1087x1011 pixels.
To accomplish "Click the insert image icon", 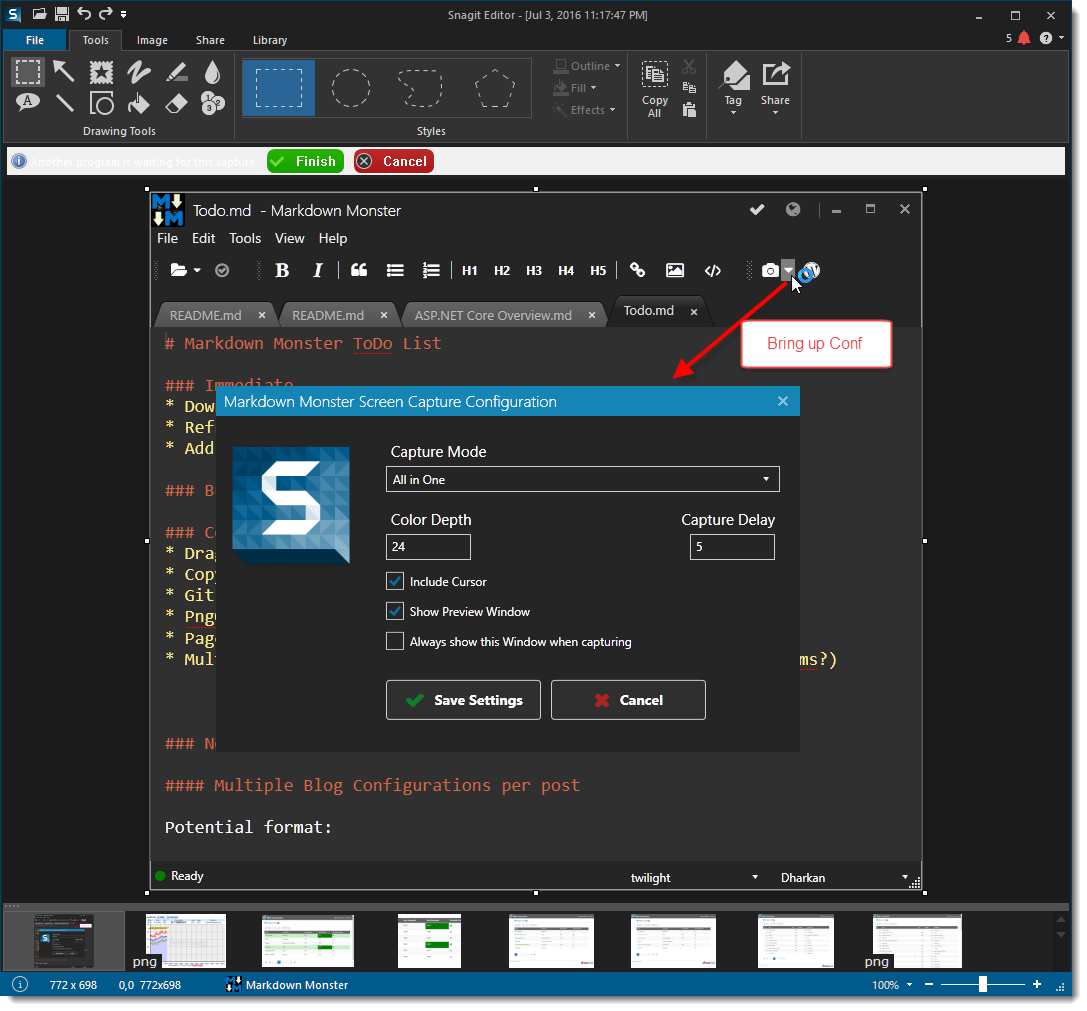I will 675,270.
